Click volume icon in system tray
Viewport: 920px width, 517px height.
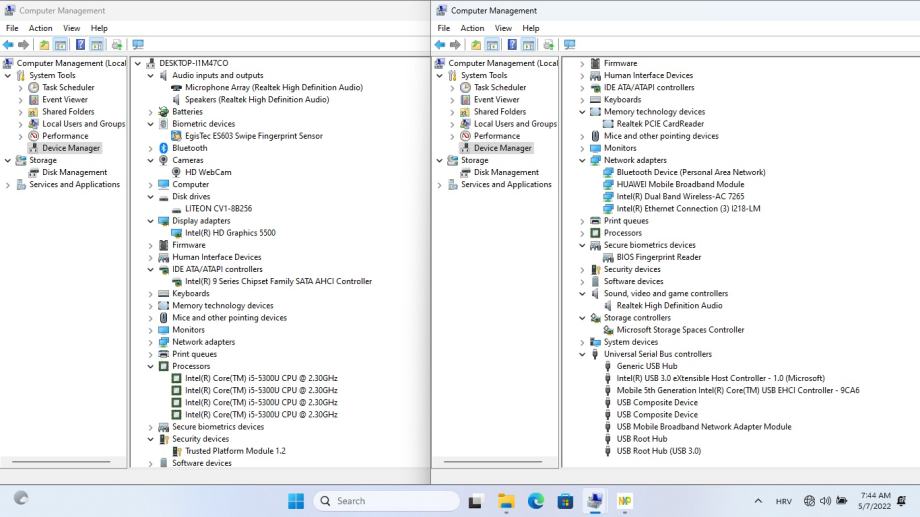pyautogui.click(x=826, y=501)
